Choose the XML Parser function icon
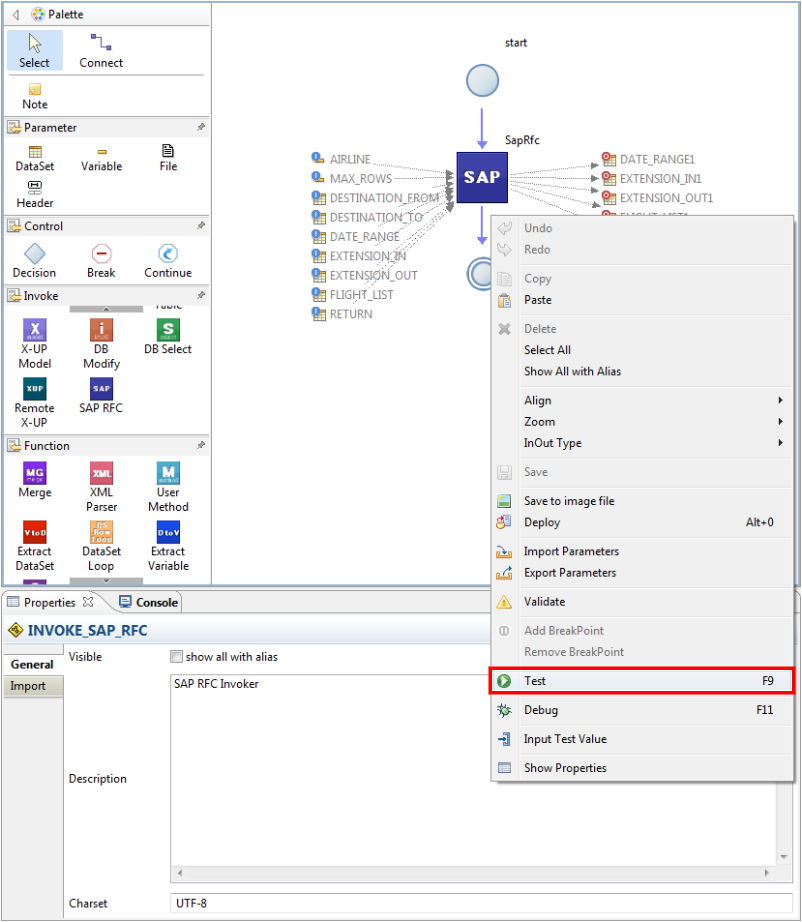 (x=102, y=487)
